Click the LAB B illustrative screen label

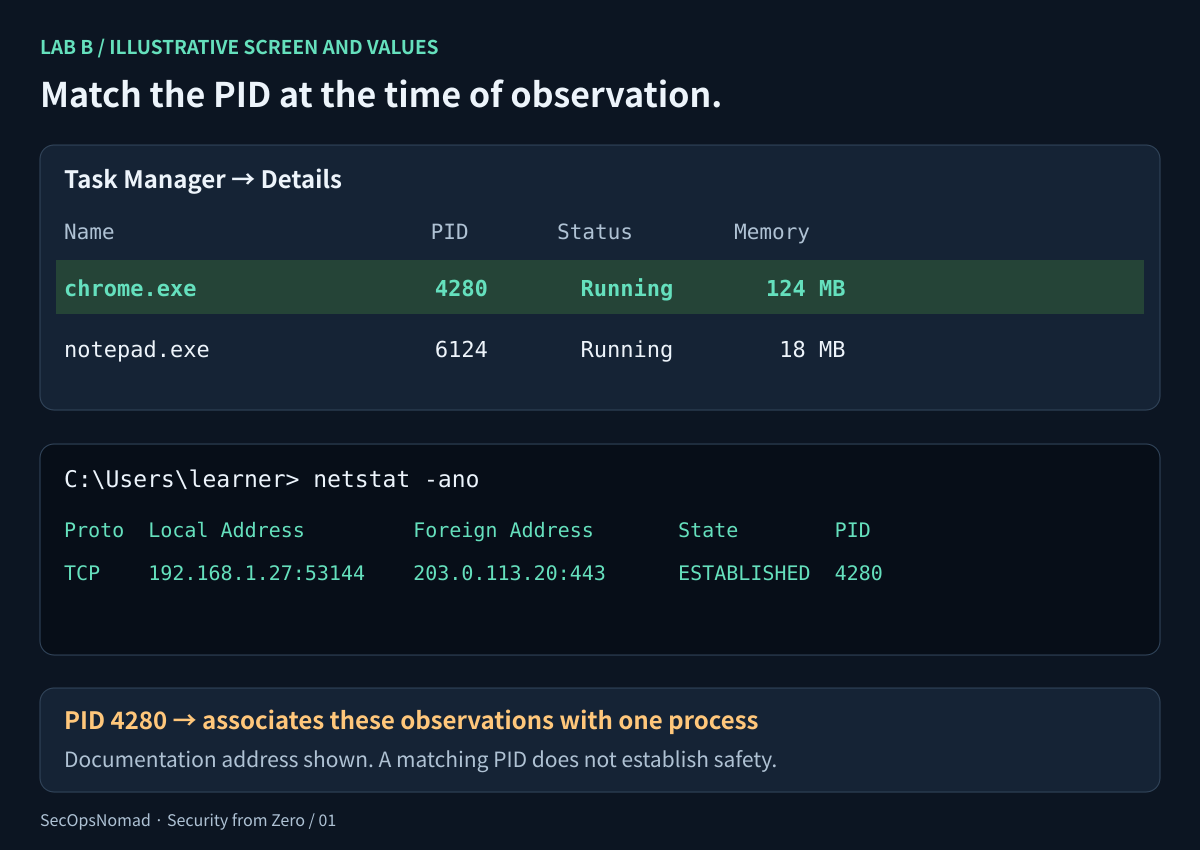pyautogui.click(x=239, y=47)
